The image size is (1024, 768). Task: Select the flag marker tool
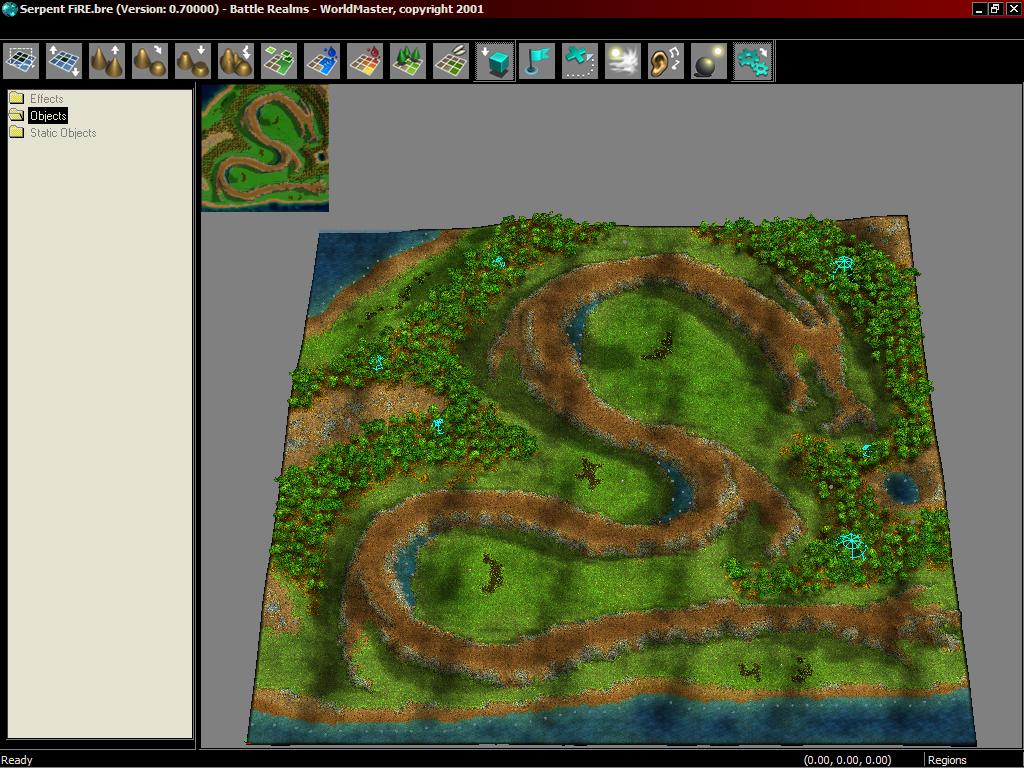tap(537, 61)
